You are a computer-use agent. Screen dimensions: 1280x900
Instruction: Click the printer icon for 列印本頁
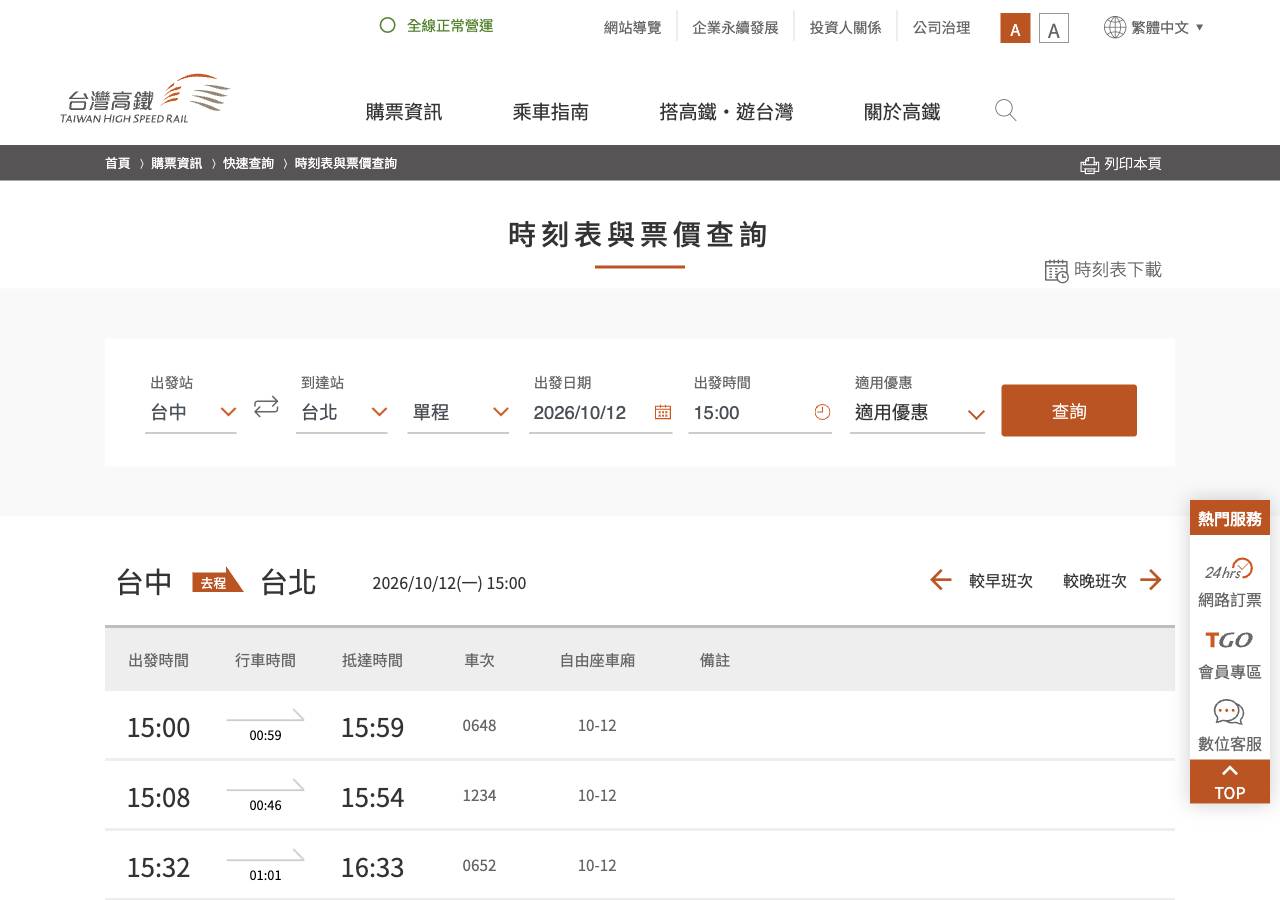(x=1089, y=164)
